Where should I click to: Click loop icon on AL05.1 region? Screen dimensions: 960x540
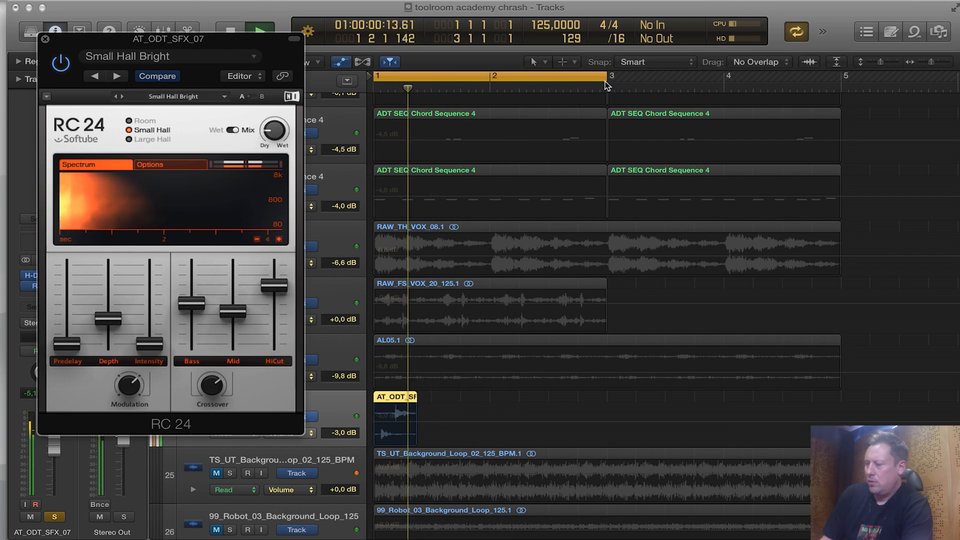[410, 340]
